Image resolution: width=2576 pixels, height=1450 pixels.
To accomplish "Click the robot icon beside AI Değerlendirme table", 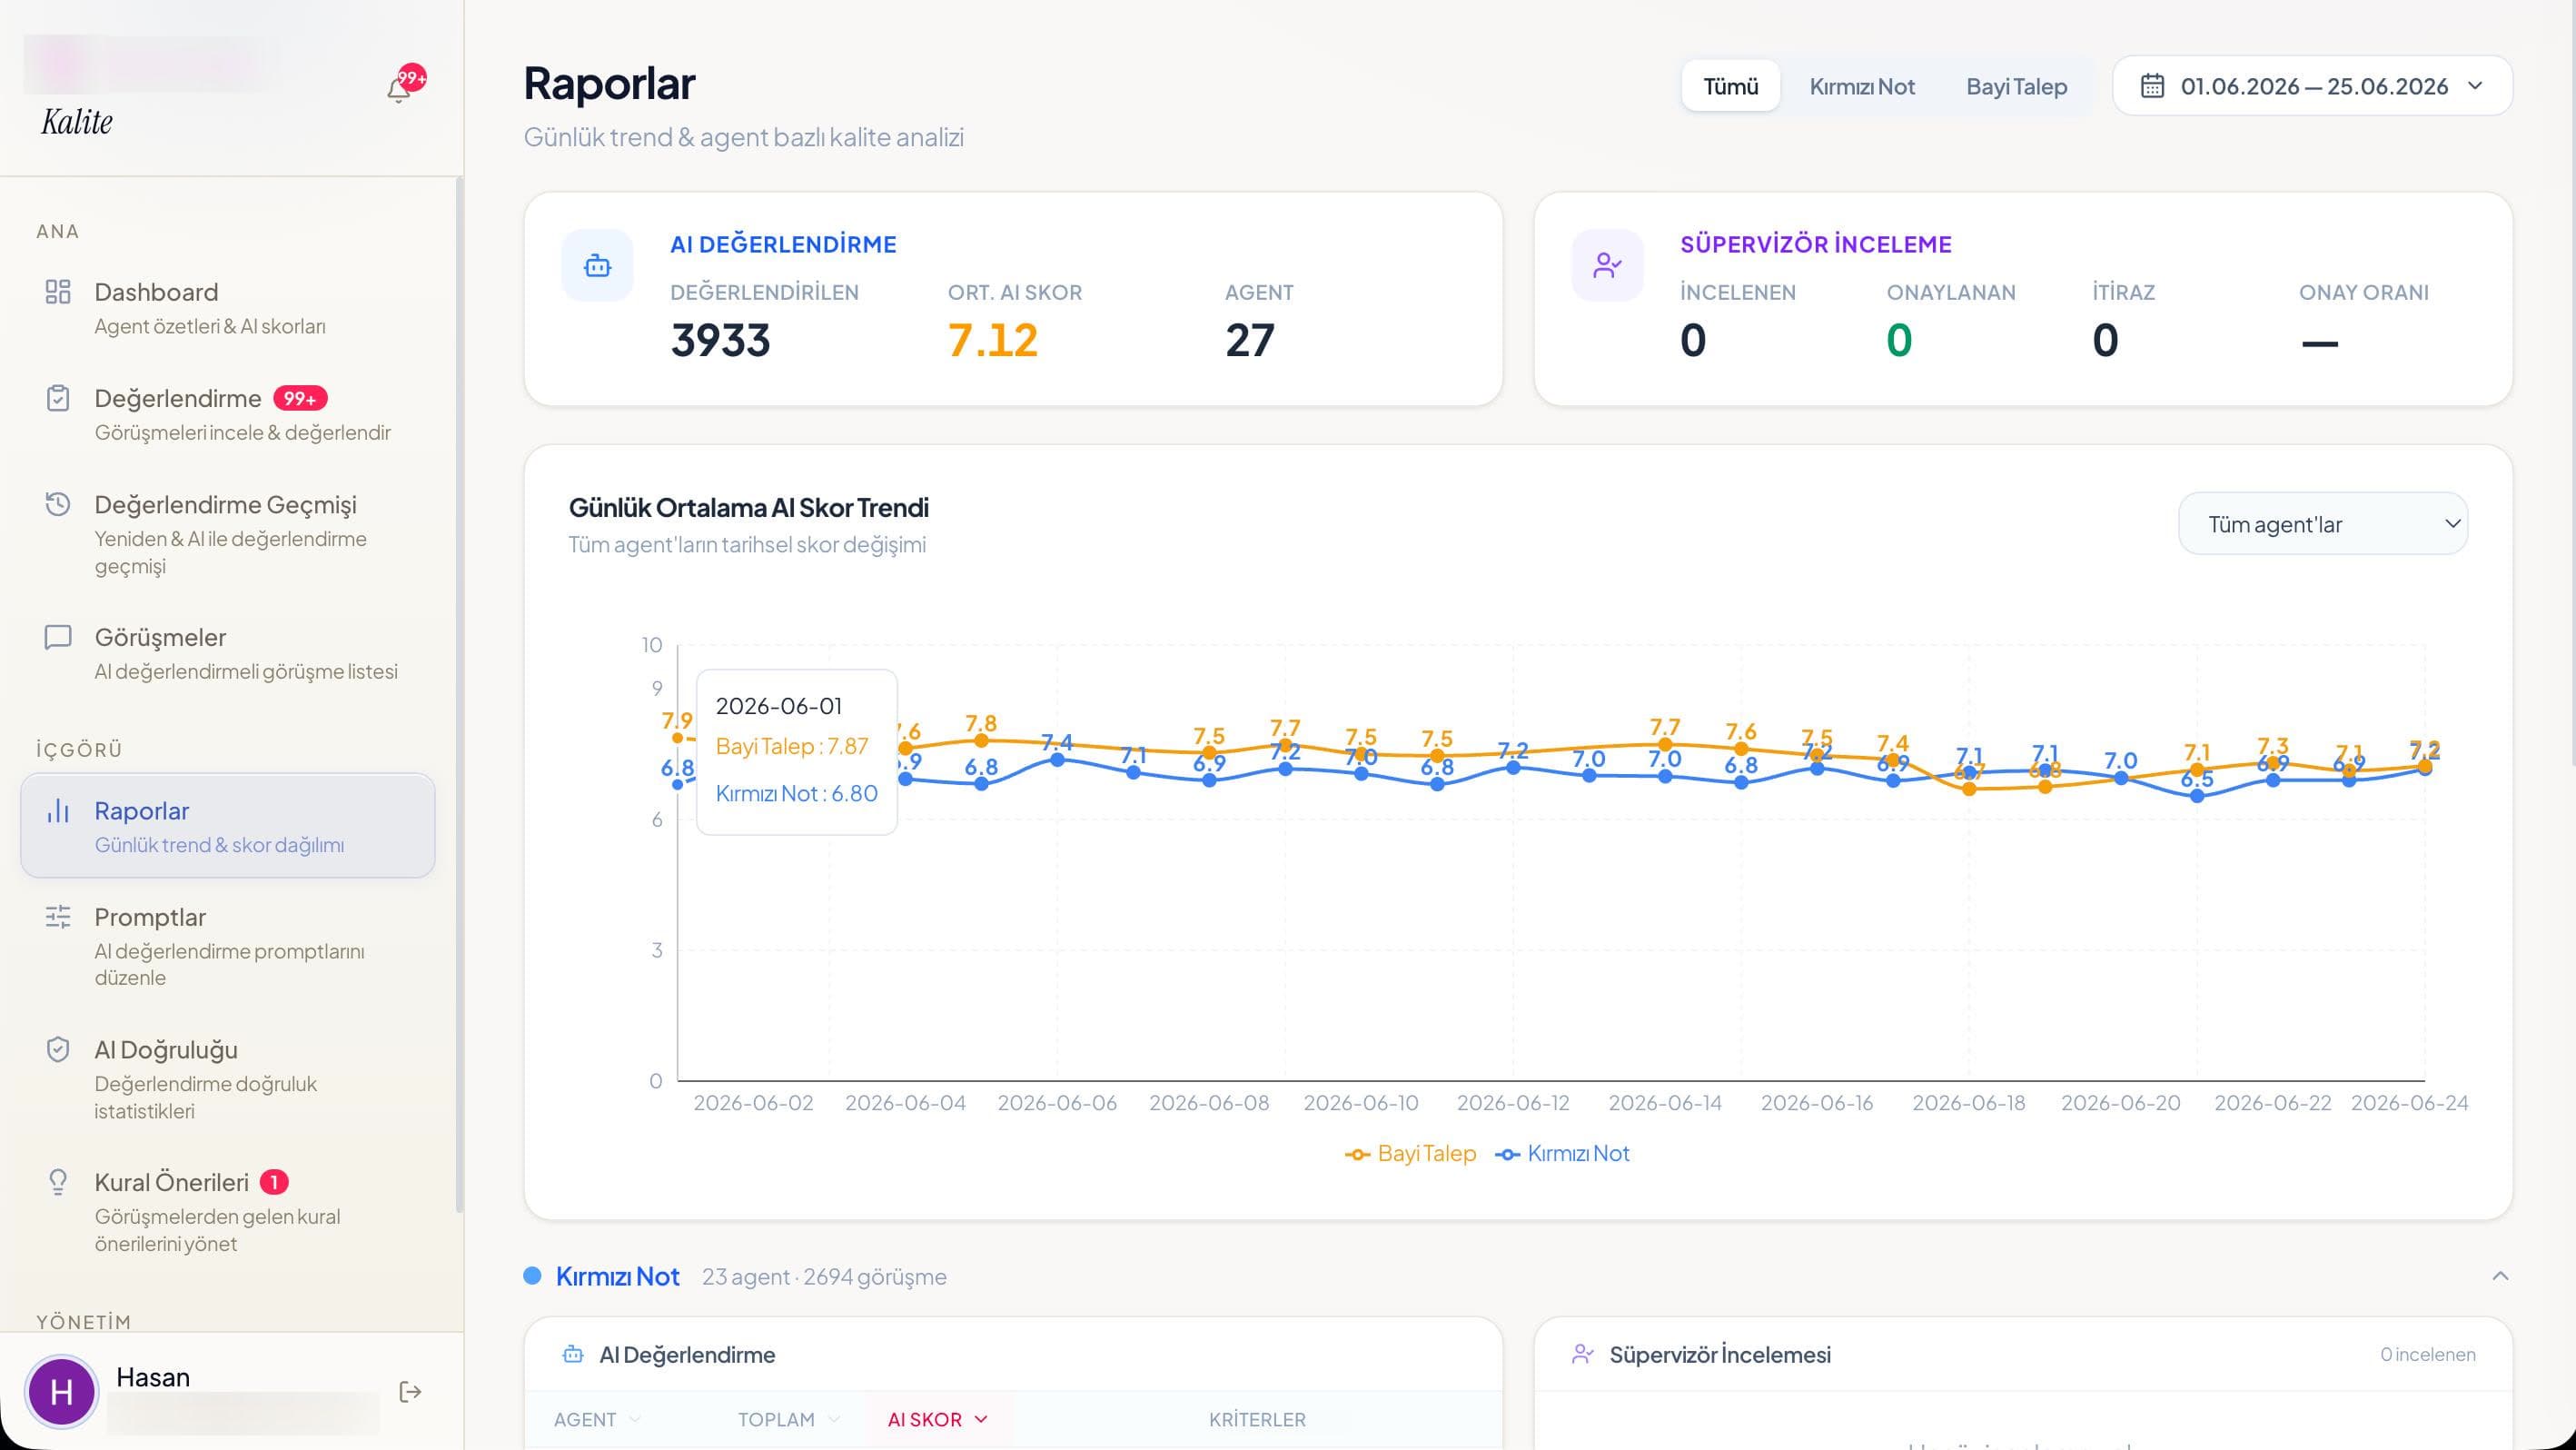I will pyautogui.click(x=573, y=1354).
